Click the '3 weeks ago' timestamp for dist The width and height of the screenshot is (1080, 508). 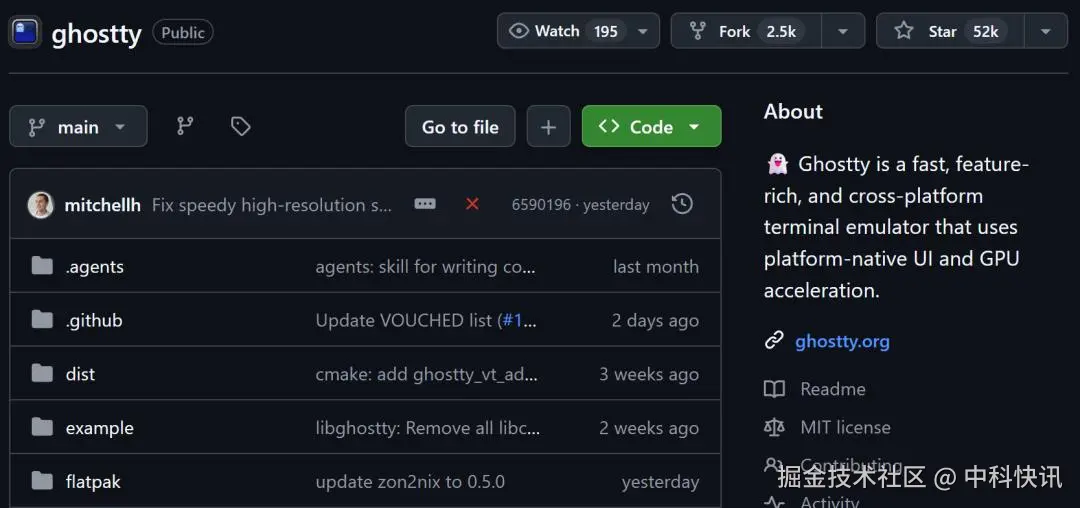pyautogui.click(x=649, y=374)
